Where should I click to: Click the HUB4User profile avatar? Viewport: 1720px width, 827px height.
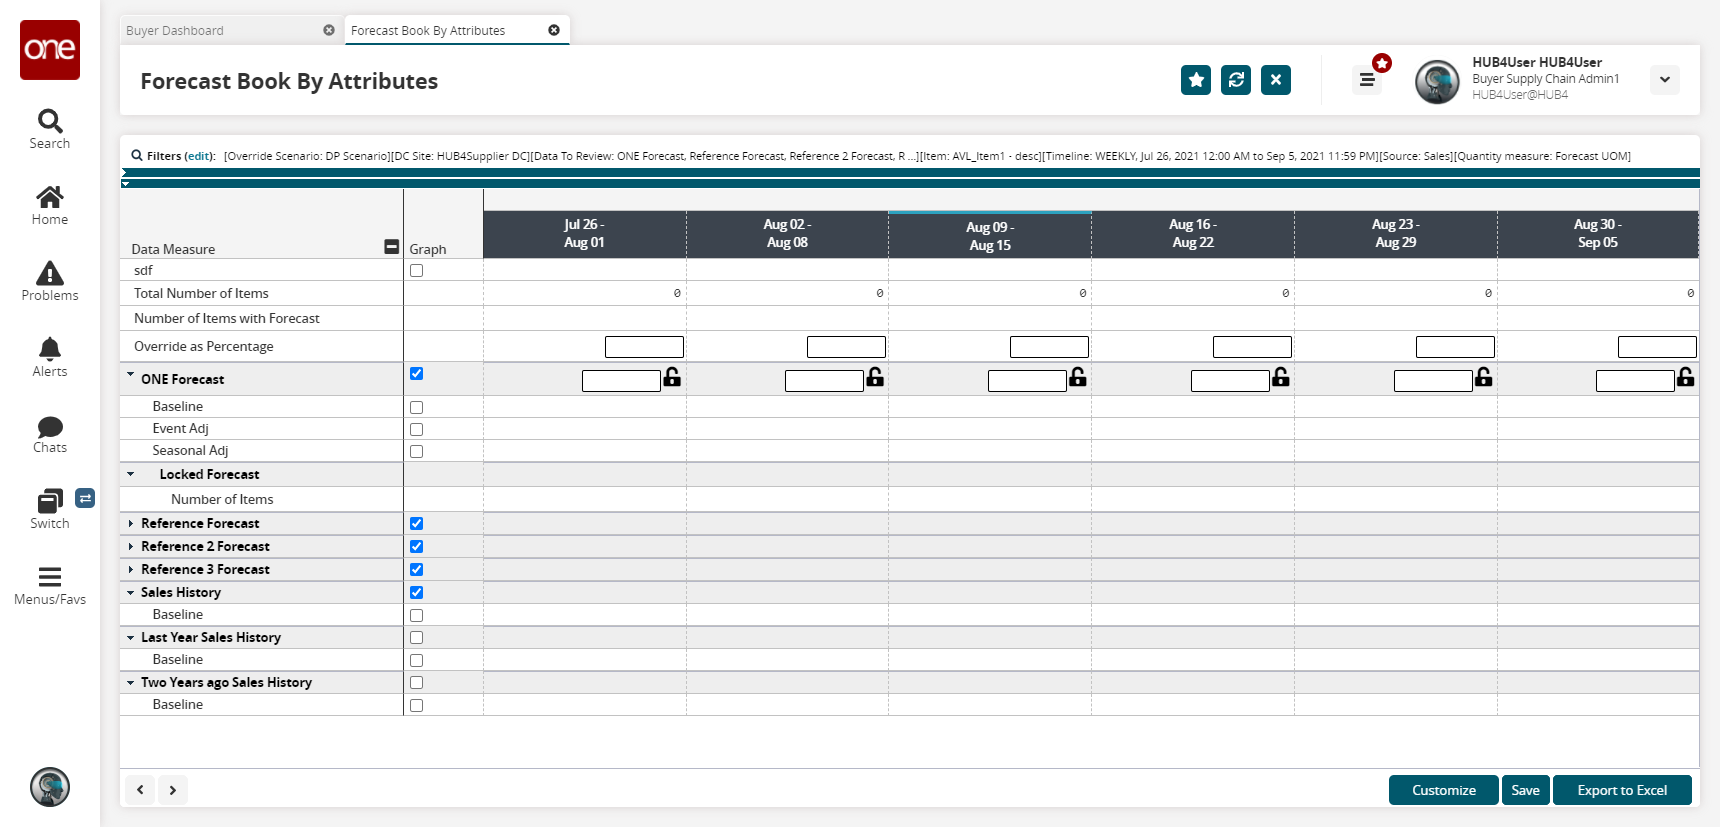pos(1437,81)
